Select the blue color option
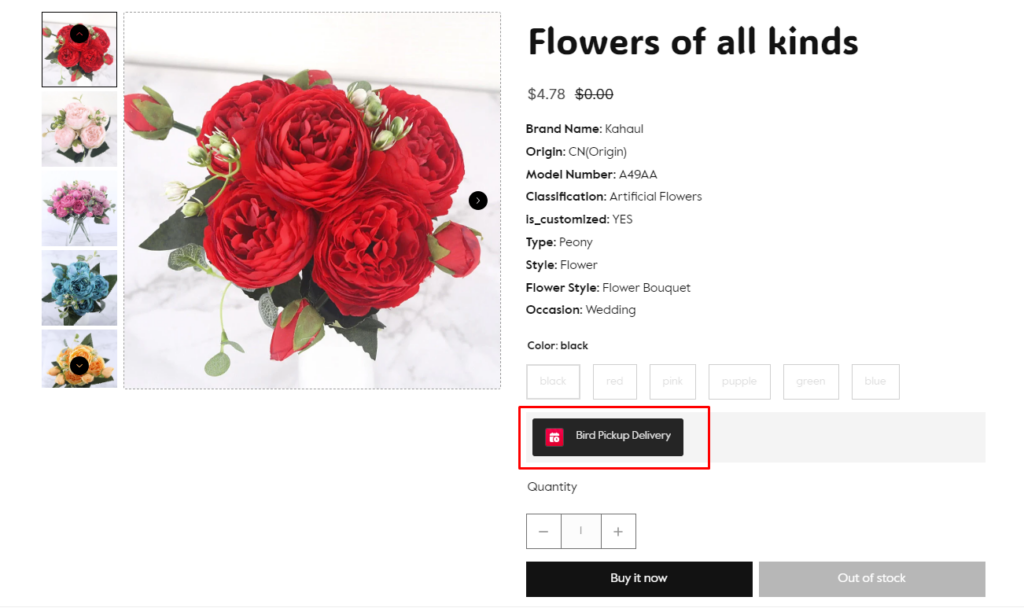The height and width of the screenshot is (608, 1024). [x=875, y=381]
